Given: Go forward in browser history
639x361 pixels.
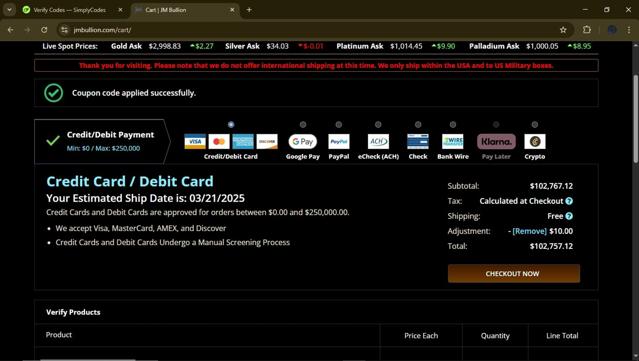Looking at the screenshot, I should point(27,30).
